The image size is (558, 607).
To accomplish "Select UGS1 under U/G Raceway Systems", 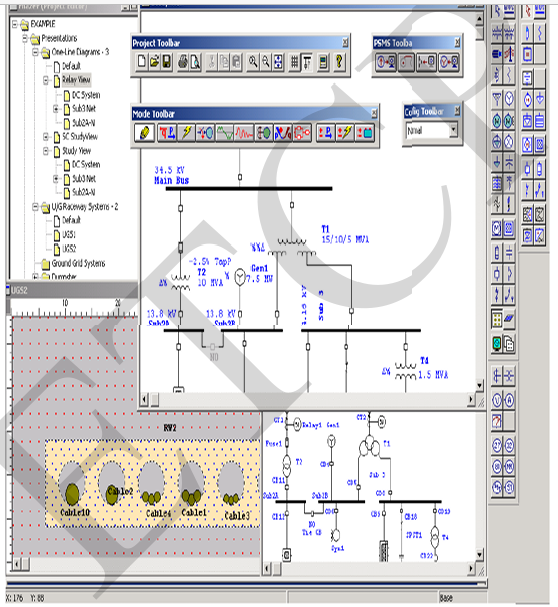I will click(x=69, y=234).
